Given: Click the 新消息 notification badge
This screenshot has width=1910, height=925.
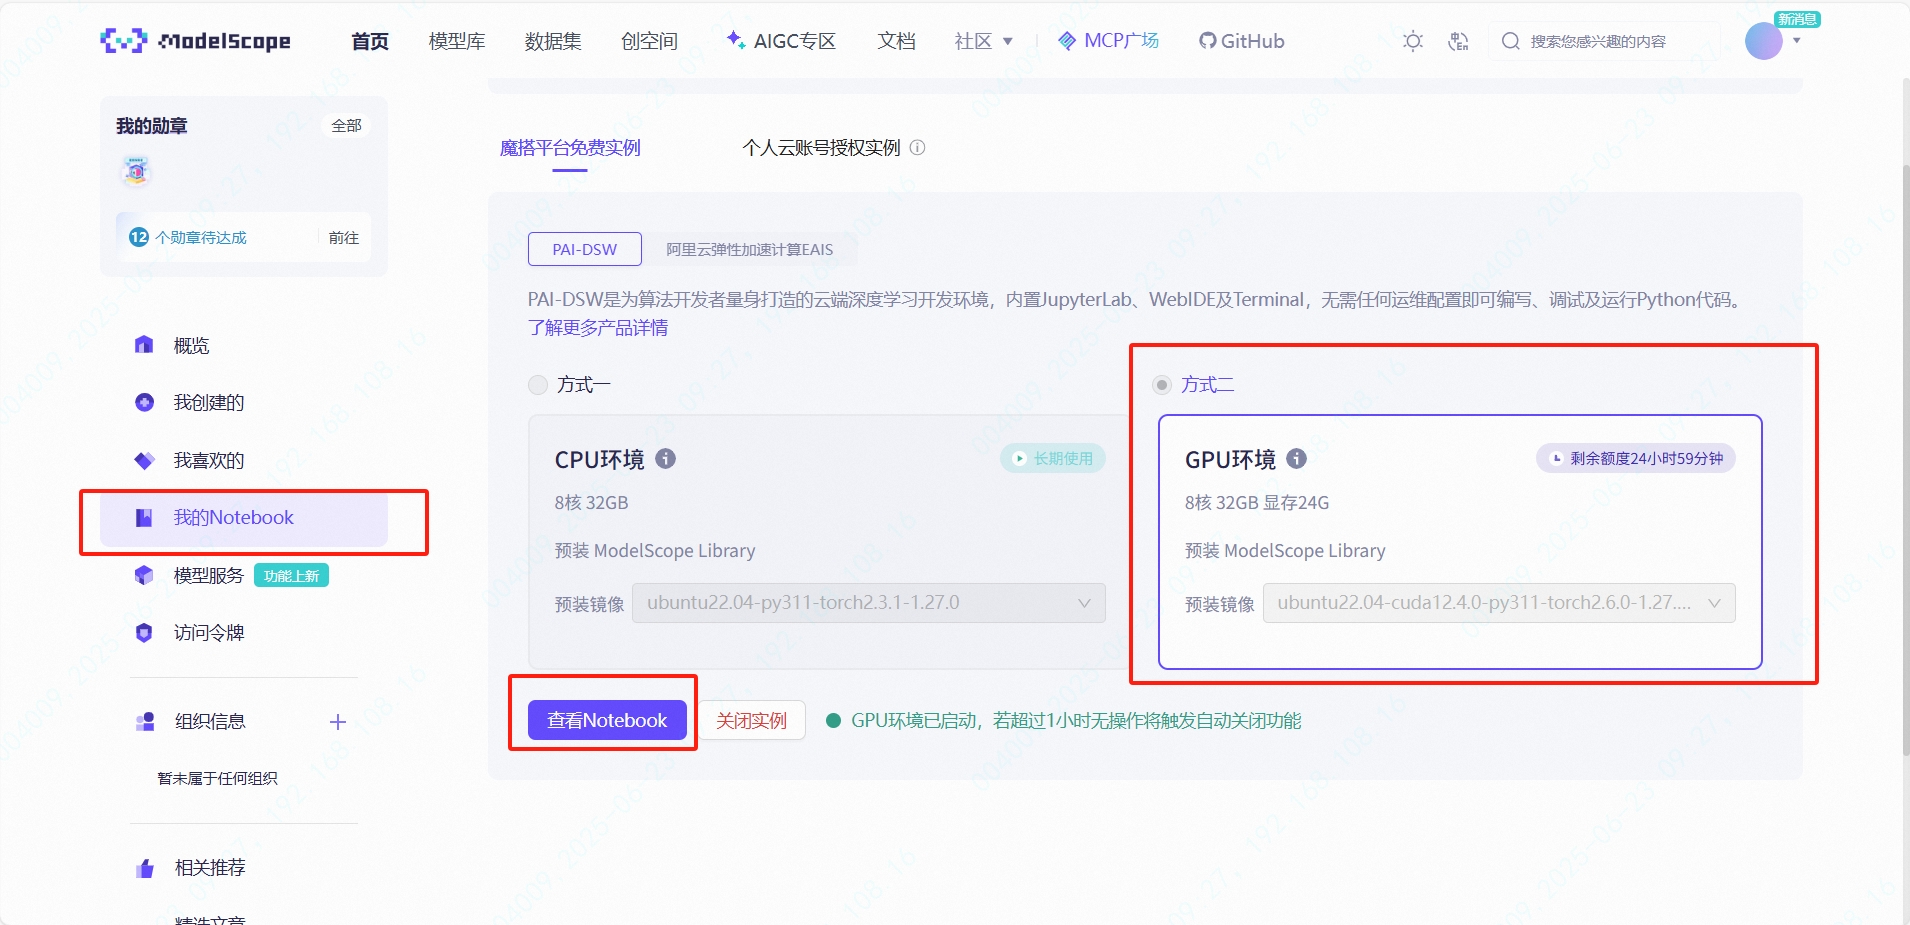Looking at the screenshot, I should (x=1797, y=19).
